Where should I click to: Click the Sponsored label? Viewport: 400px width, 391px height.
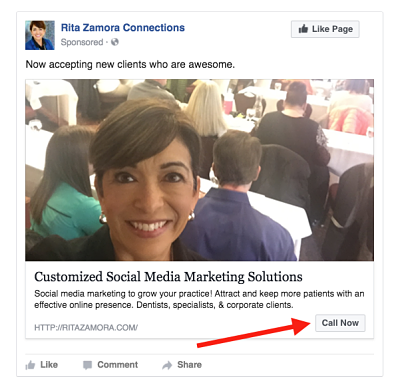pyautogui.click(x=82, y=42)
